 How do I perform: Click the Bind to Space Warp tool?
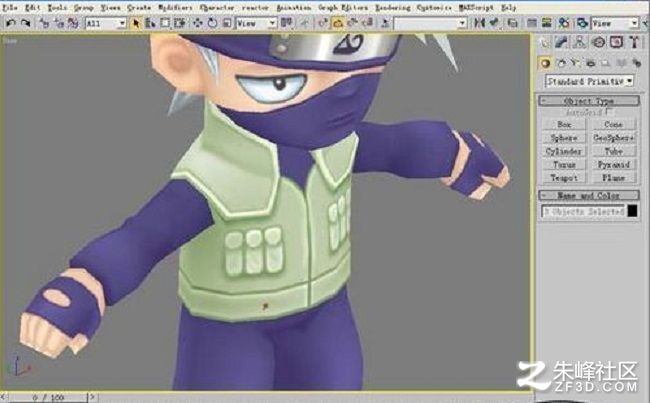point(73,23)
